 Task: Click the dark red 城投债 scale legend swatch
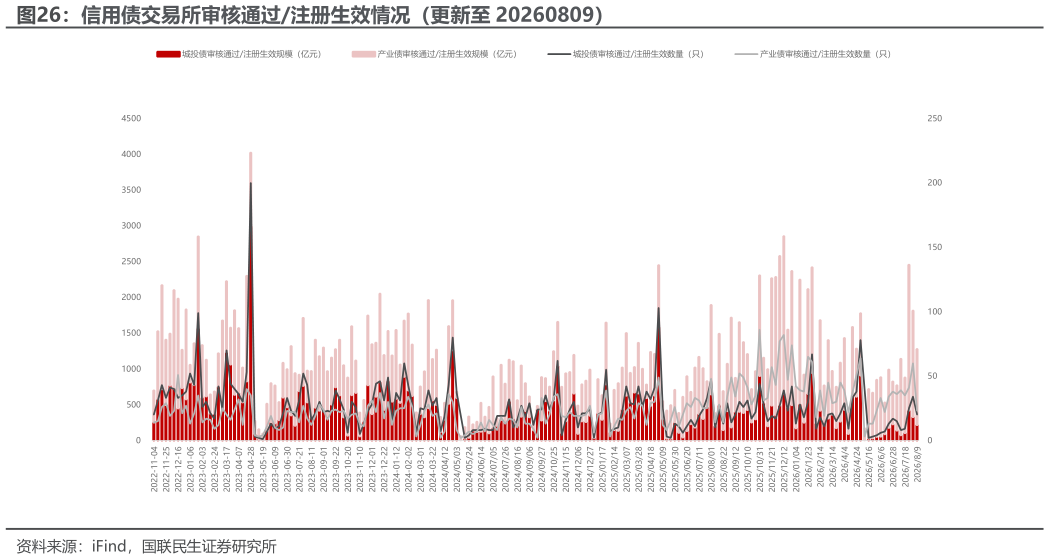click(x=168, y=54)
